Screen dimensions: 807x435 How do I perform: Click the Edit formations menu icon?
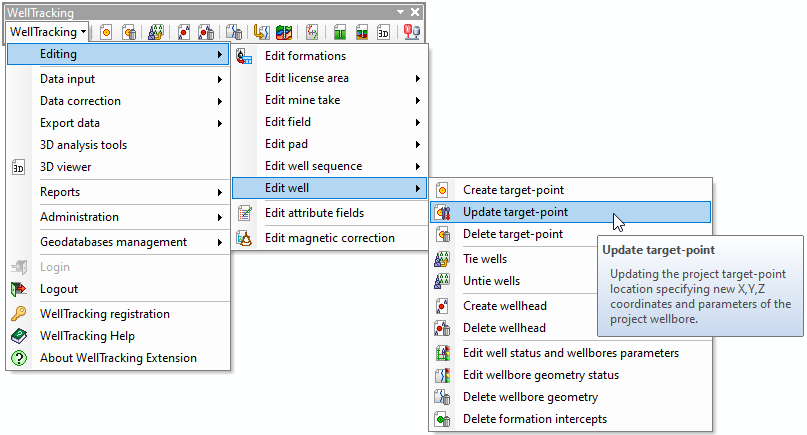244,56
